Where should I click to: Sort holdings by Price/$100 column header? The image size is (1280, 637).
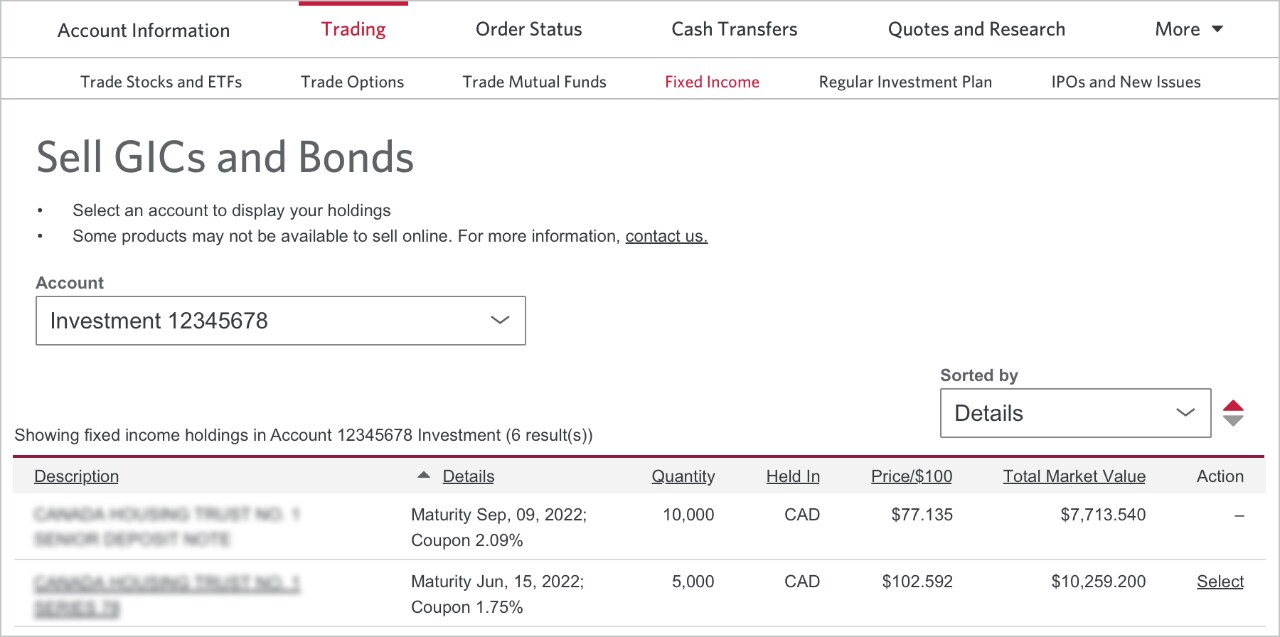(911, 476)
